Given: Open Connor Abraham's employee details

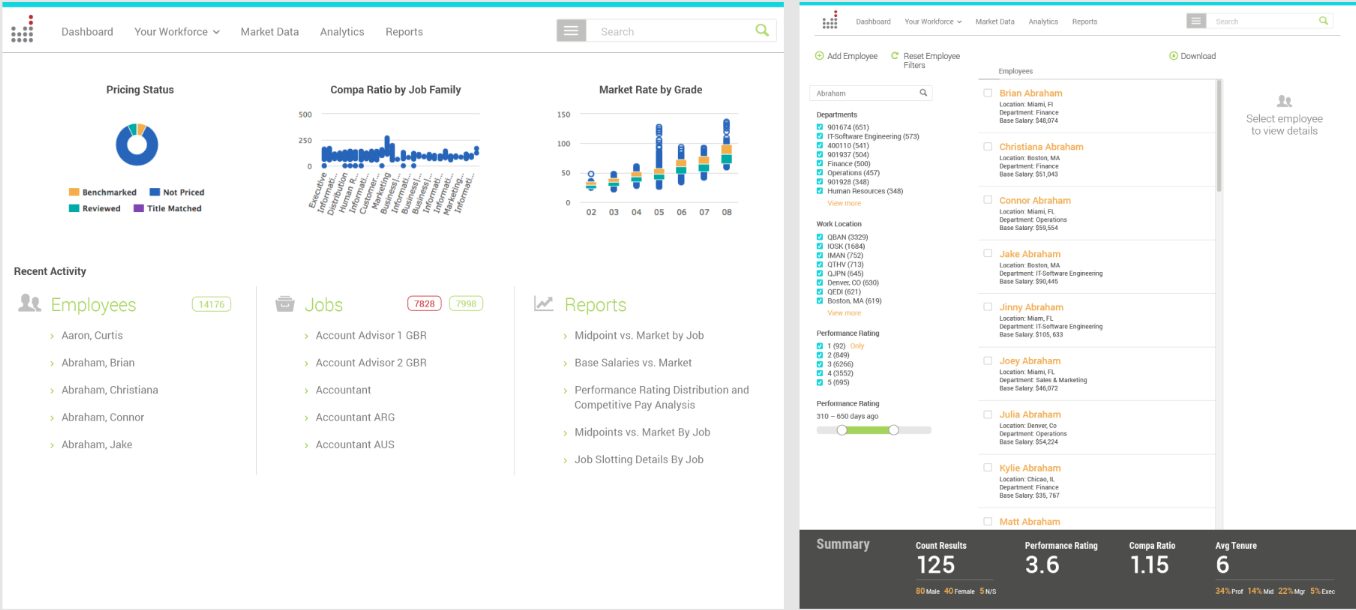Looking at the screenshot, I should coord(1035,200).
